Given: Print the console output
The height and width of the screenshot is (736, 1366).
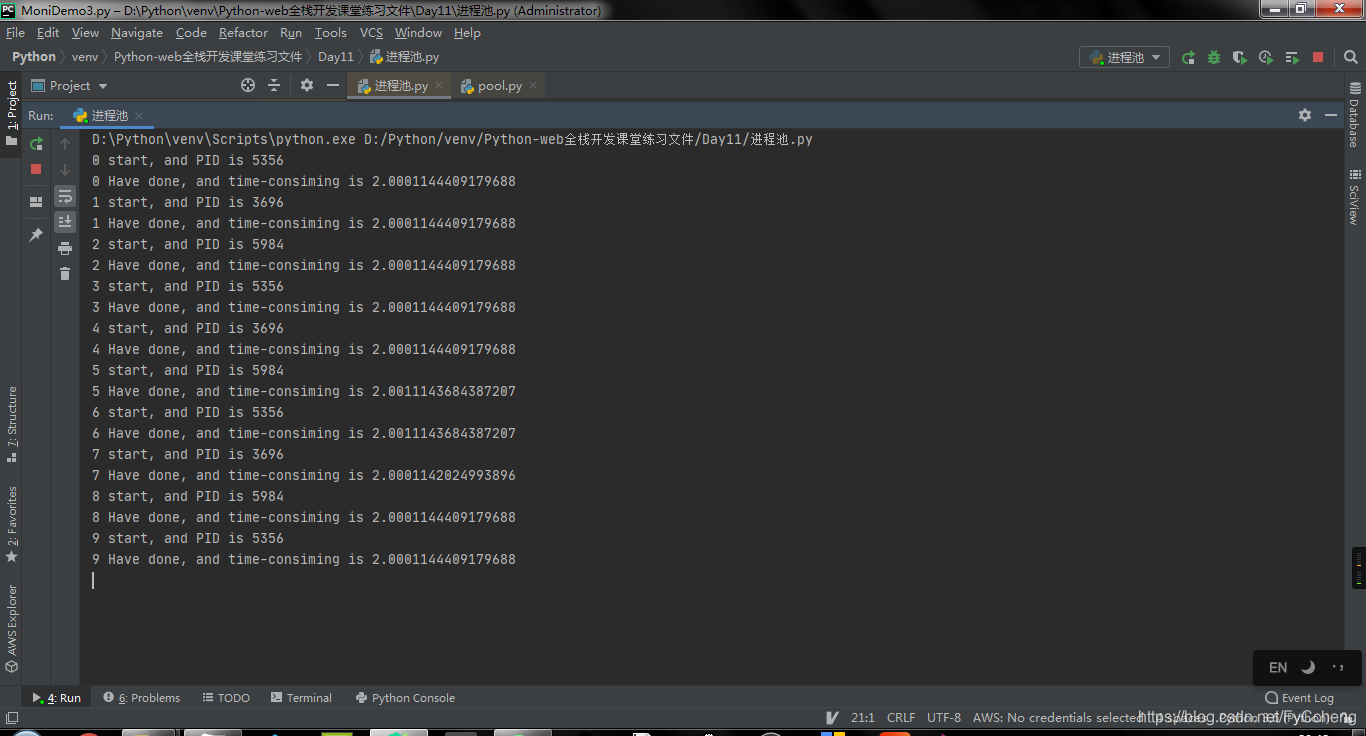Looking at the screenshot, I should (65, 248).
